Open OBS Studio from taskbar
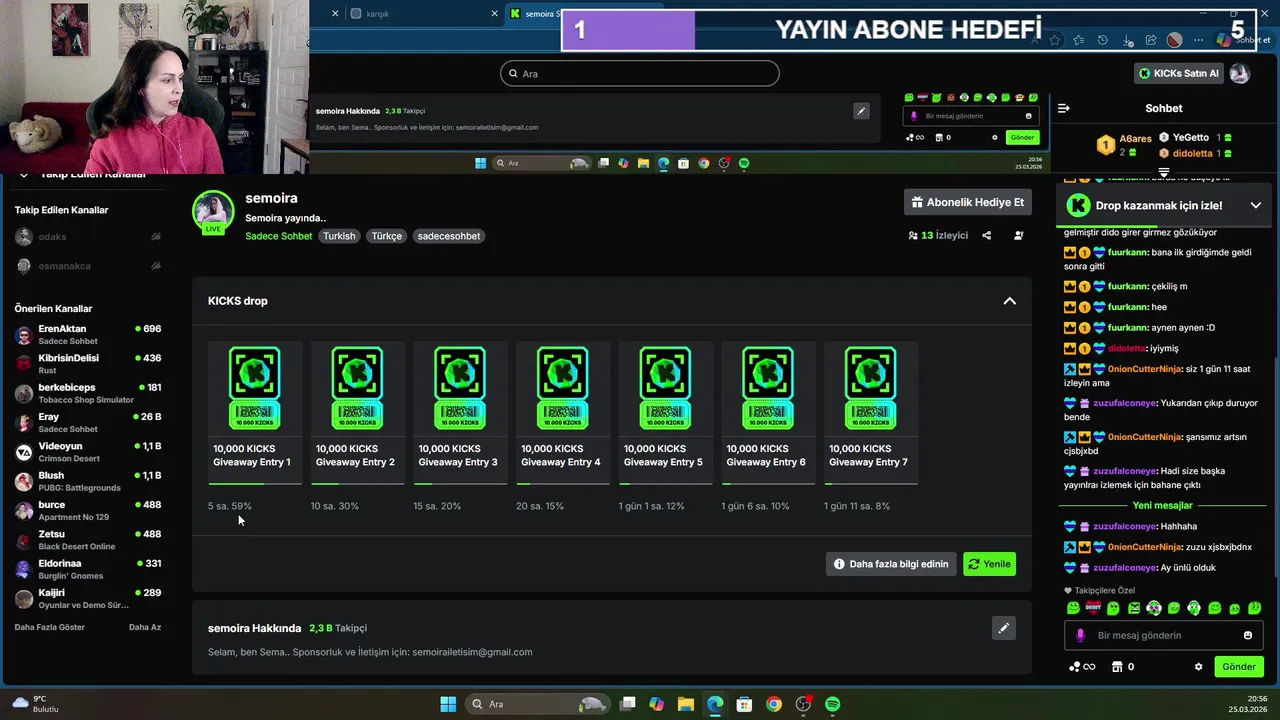The image size is (1280, 720). click(x=803, y=704)
